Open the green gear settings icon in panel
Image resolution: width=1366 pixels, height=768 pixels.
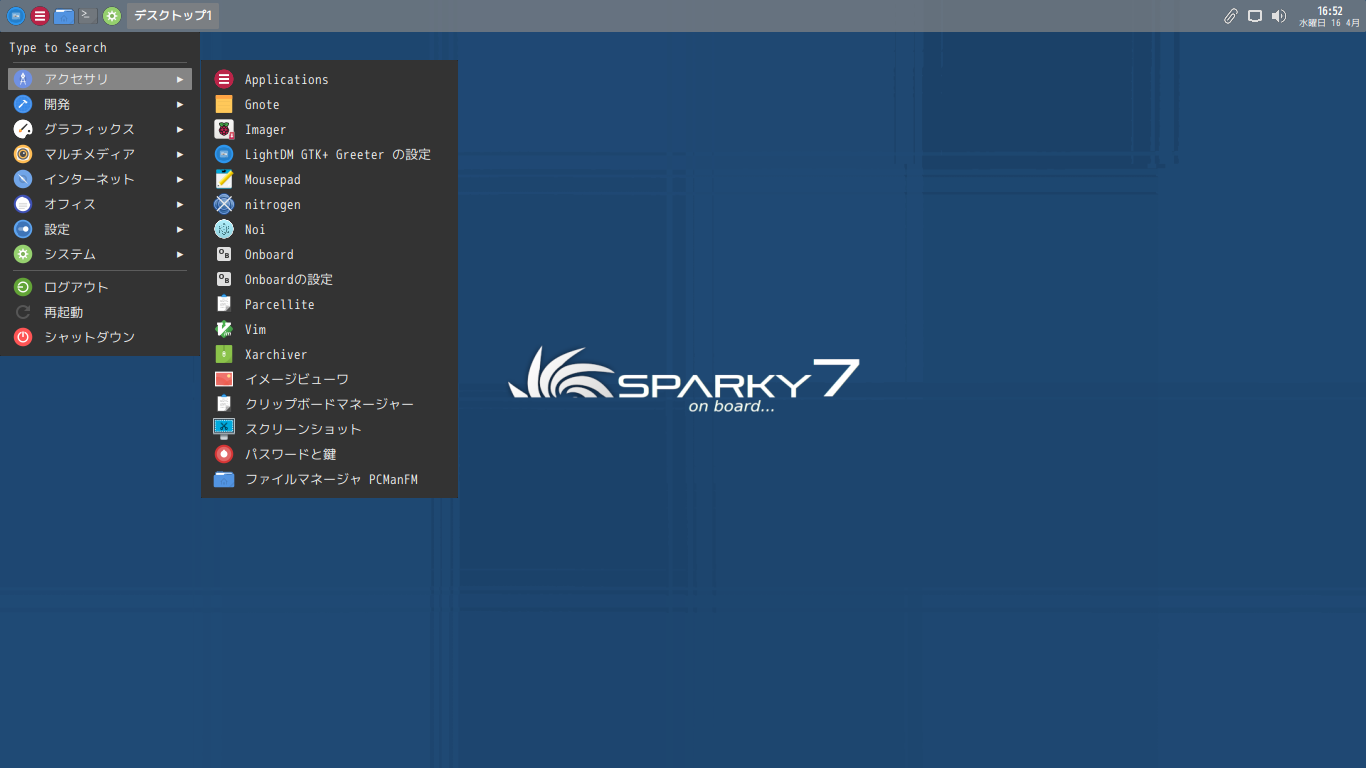112,16
